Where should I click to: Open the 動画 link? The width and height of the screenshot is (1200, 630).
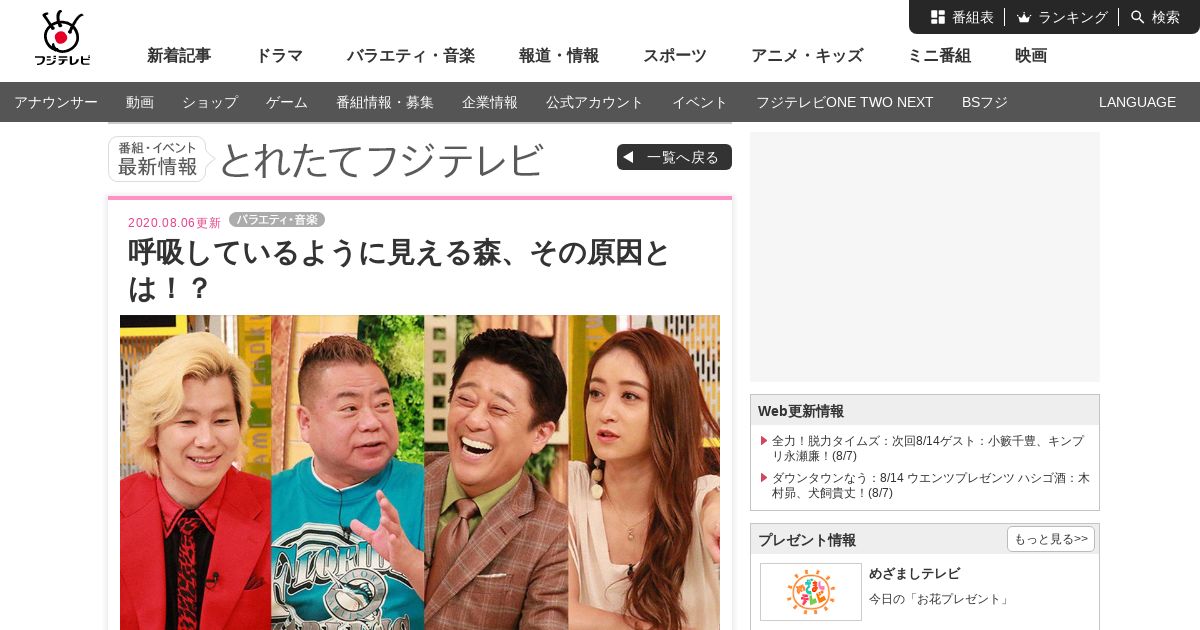(140, 102)
